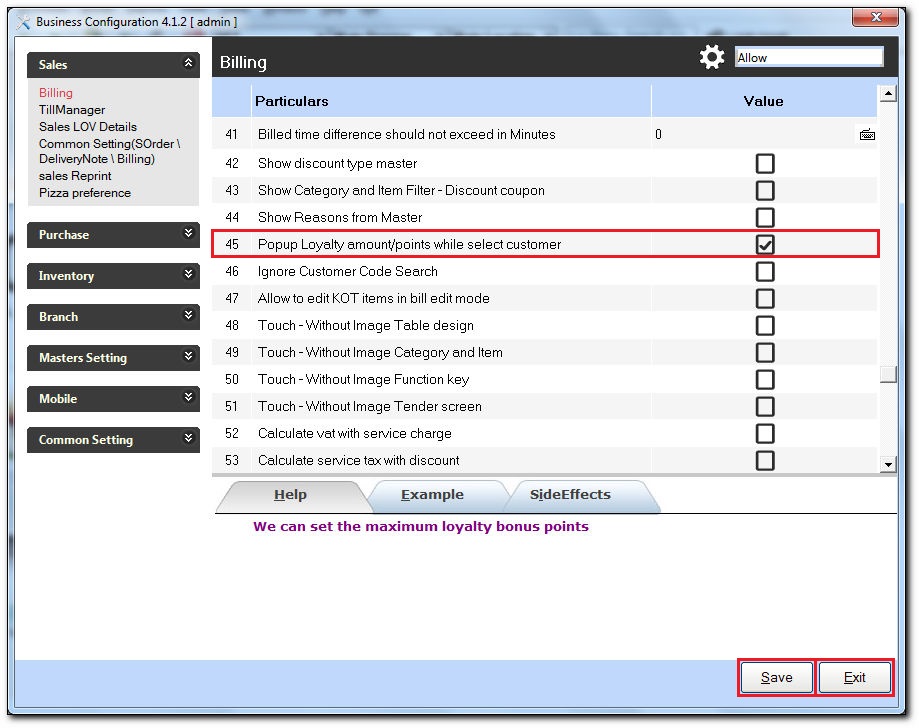Click the settings gear icon in Billing header
The image size is (919, 728).
[712, 57]
